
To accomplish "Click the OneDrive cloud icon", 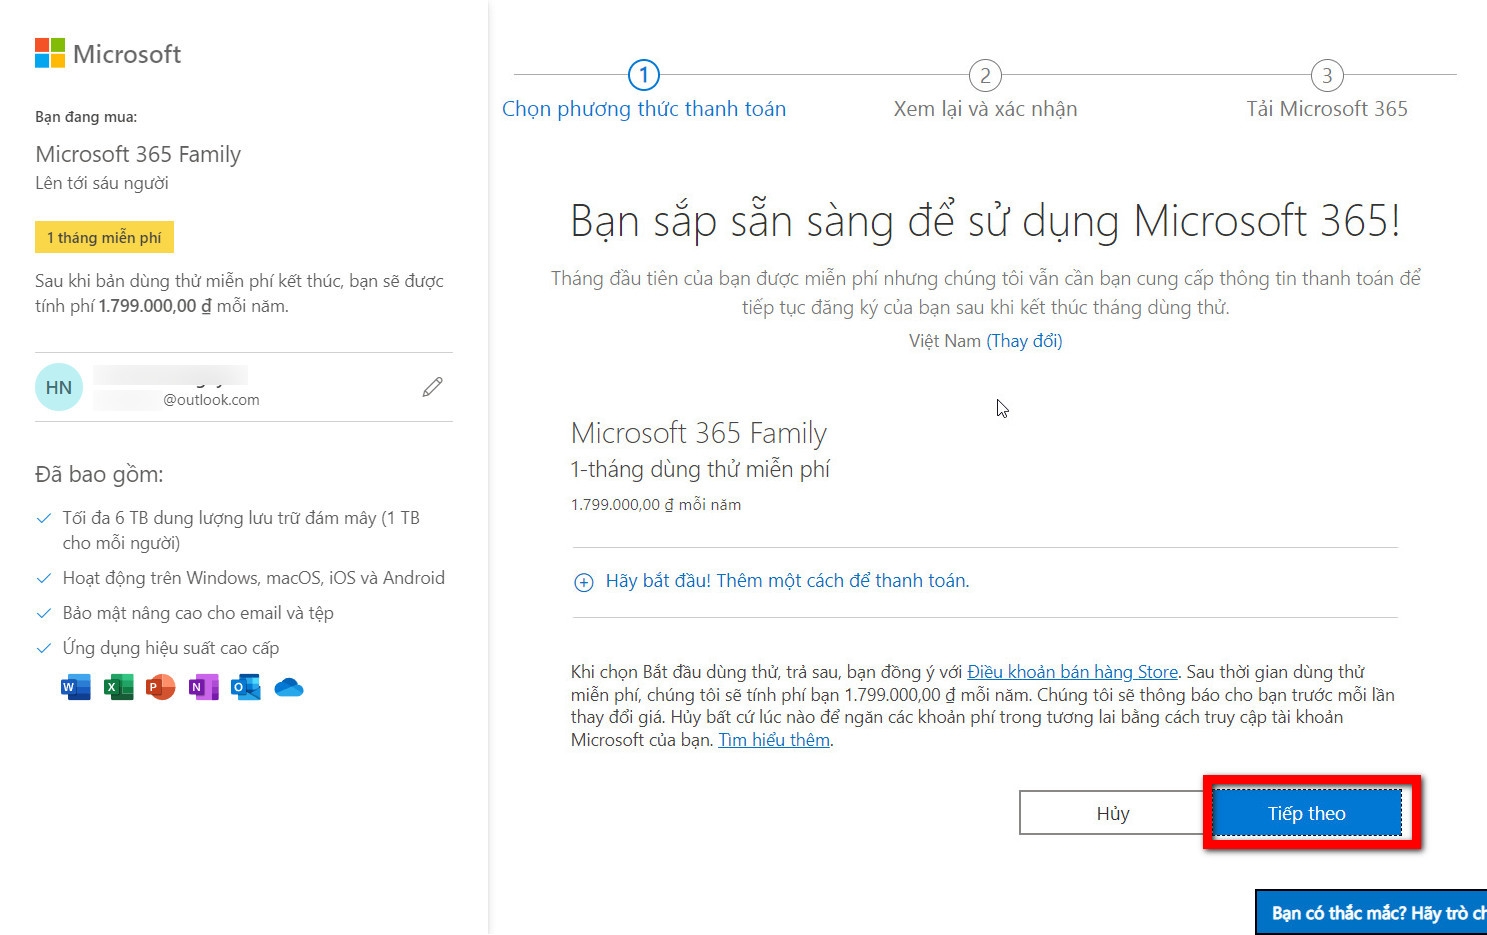I will coord(289,687).
